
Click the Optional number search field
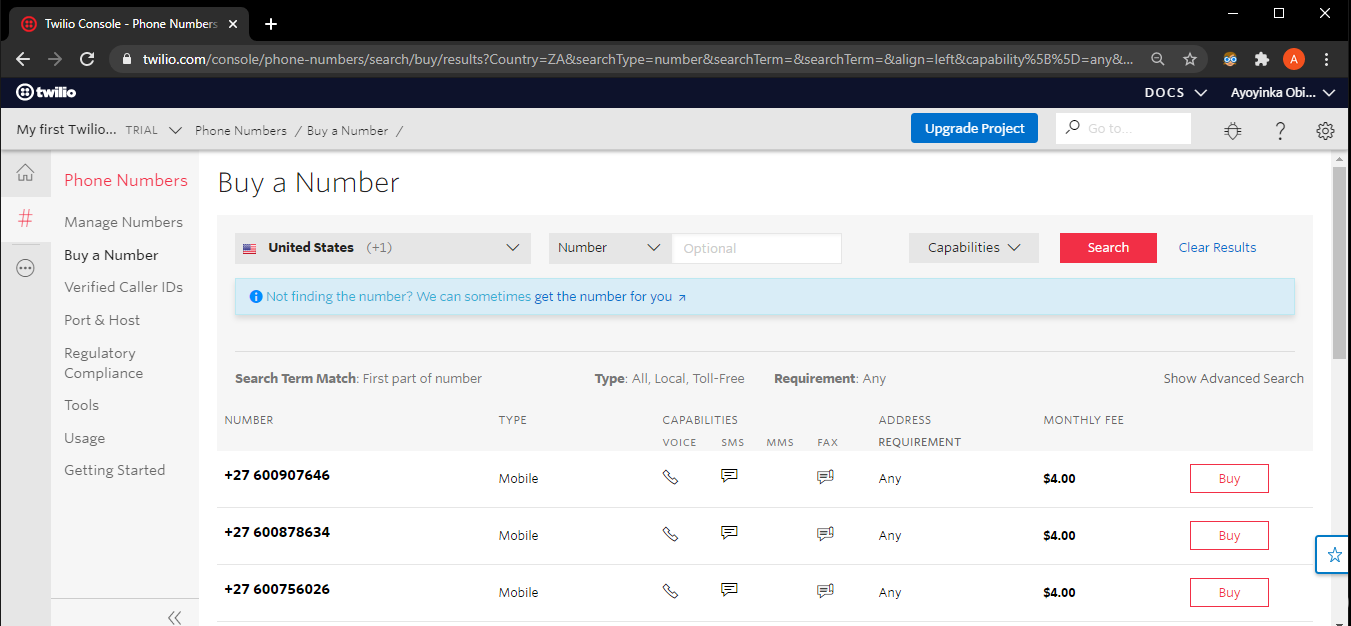[x=756, y=248]
